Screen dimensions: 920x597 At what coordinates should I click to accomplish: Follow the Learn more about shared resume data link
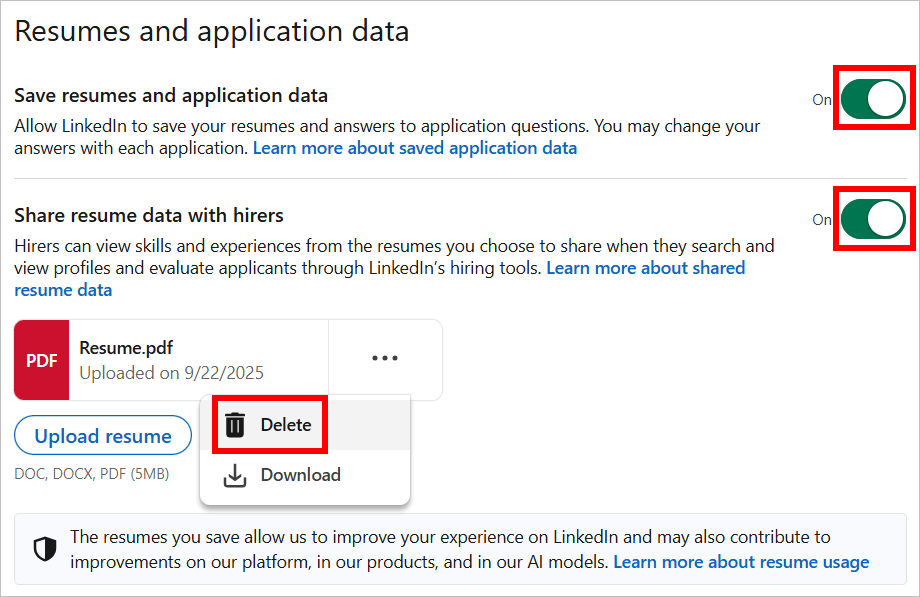coord(645,267)
